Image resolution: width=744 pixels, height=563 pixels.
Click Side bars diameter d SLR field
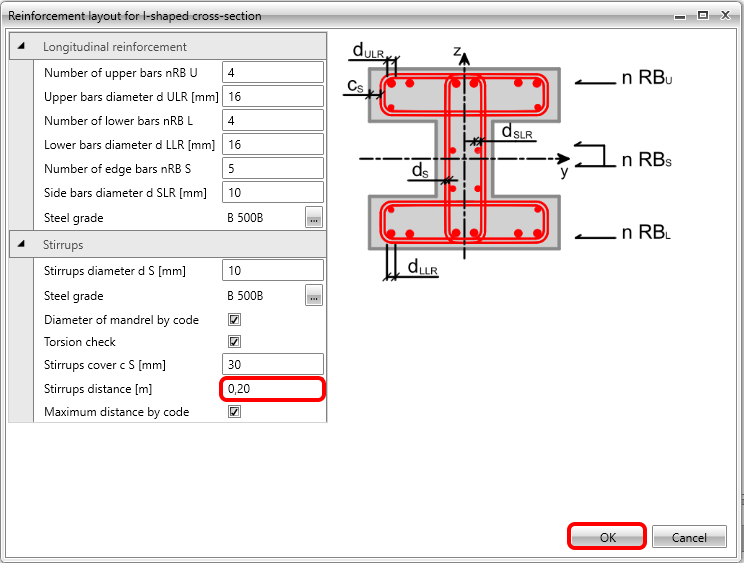coord(273,192)
